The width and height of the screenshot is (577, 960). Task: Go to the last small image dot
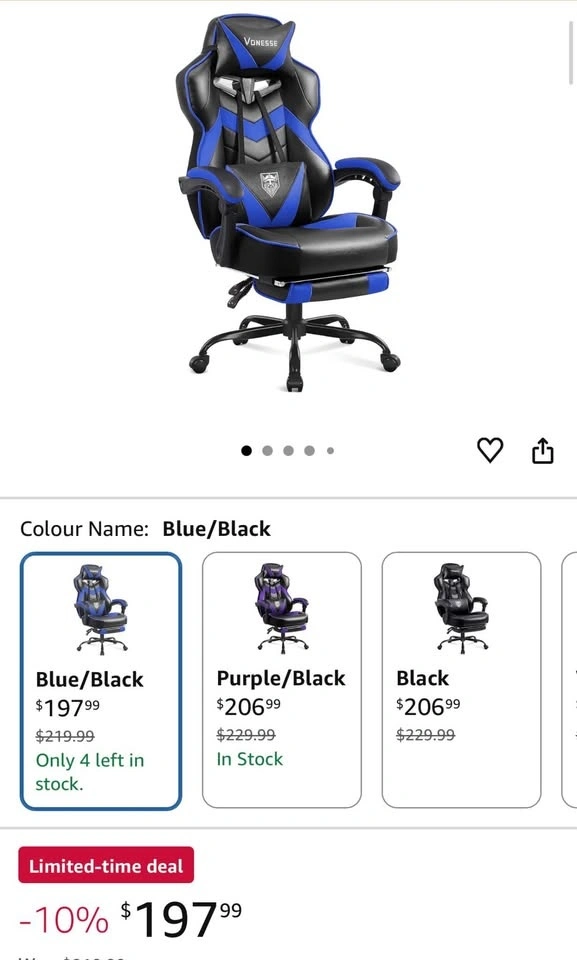(x=330, y=451)
